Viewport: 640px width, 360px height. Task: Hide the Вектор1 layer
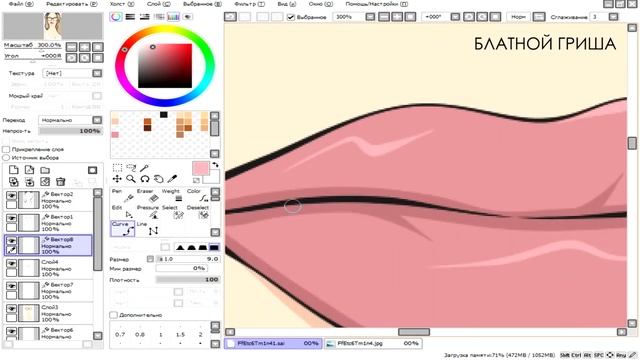(11, 218)
